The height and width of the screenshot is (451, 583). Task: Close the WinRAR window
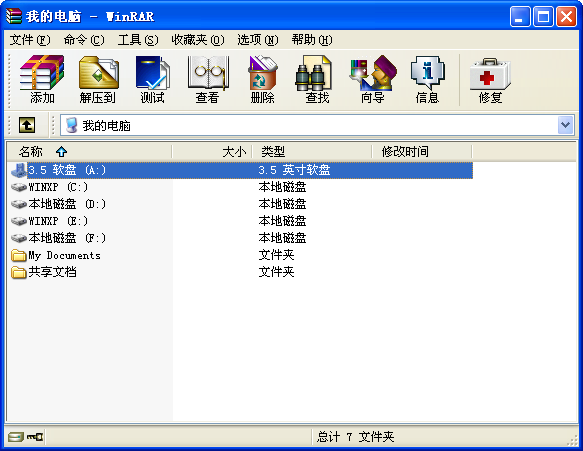point(566,17)
